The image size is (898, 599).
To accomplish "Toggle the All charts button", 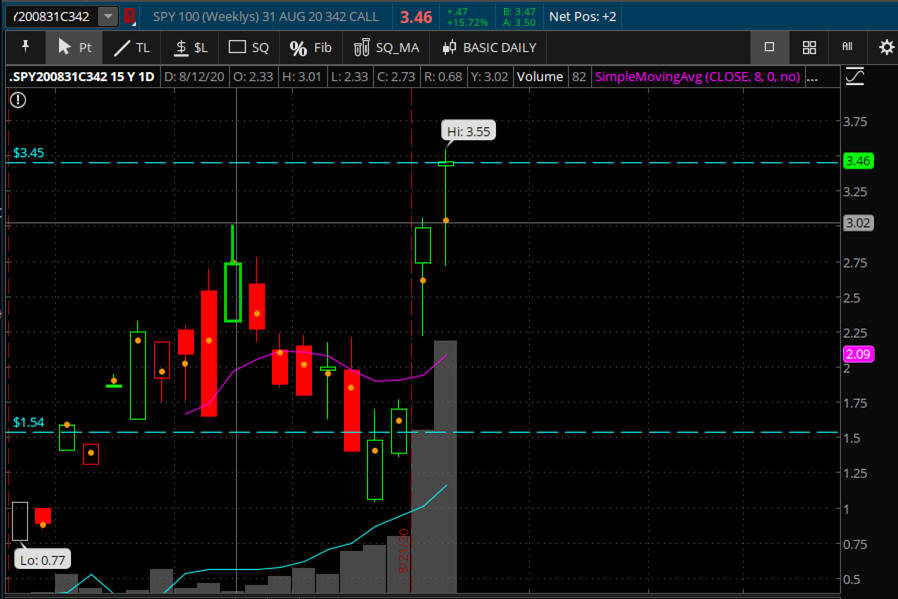I will pos(847,47).
